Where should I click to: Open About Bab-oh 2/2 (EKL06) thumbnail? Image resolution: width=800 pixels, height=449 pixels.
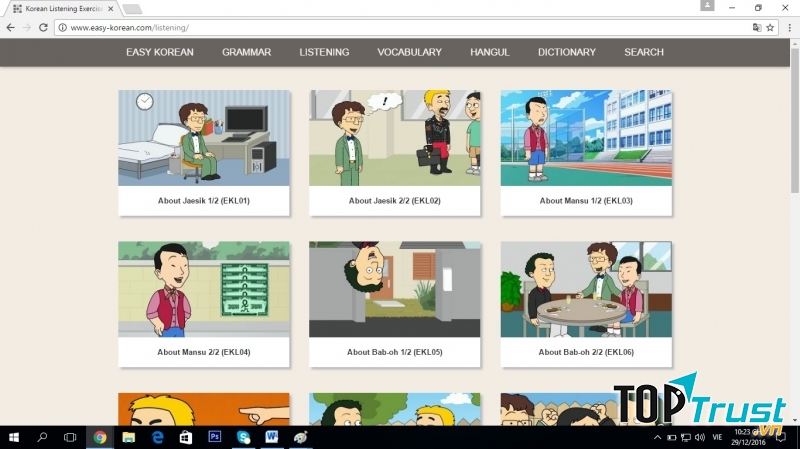pyautogui.click(x=586, y=289)
